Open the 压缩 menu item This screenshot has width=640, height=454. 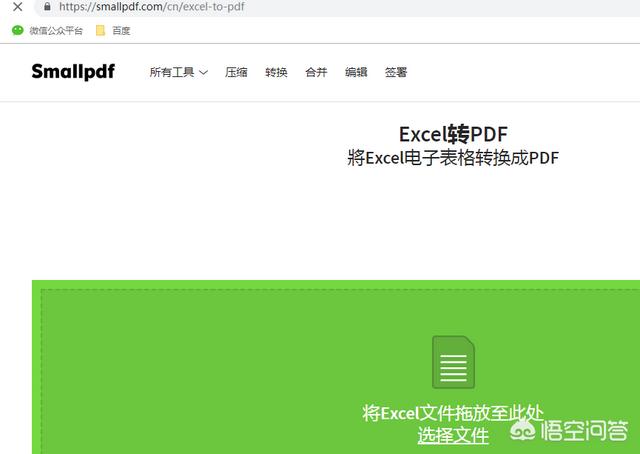tap(236, 72)
